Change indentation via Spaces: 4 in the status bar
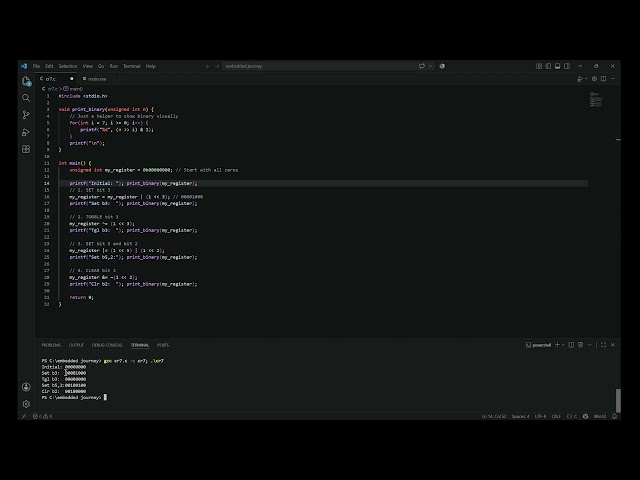 520,416
